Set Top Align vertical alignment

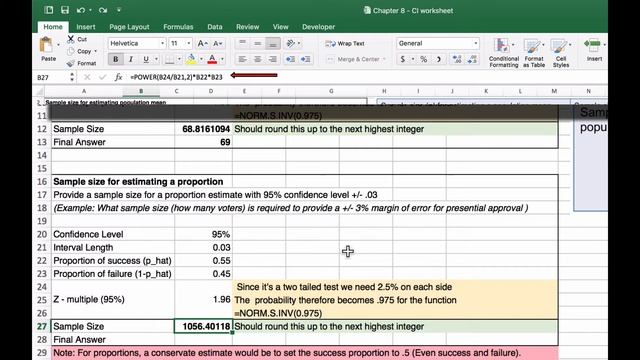click(242, 43)
